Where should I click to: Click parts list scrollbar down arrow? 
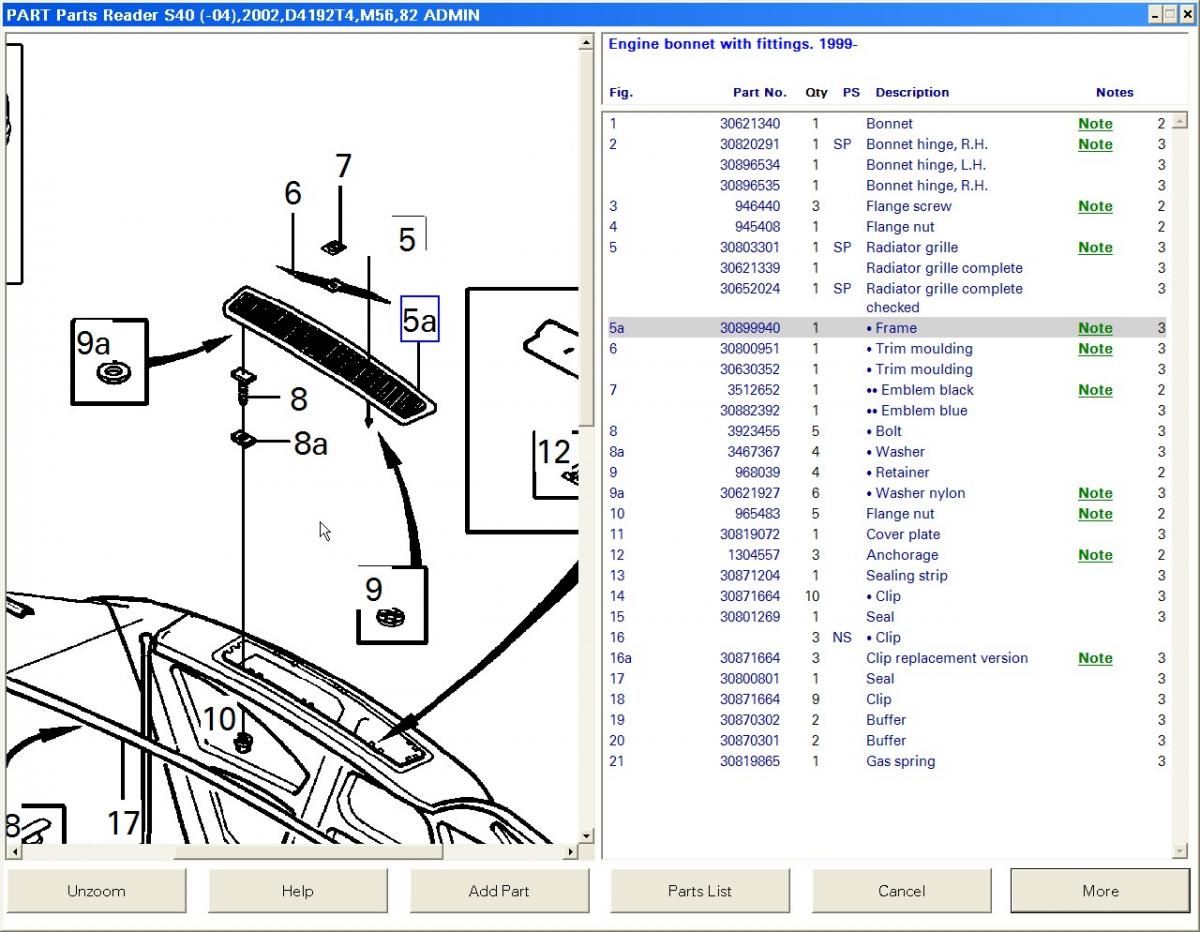[x=1181, y=851]
